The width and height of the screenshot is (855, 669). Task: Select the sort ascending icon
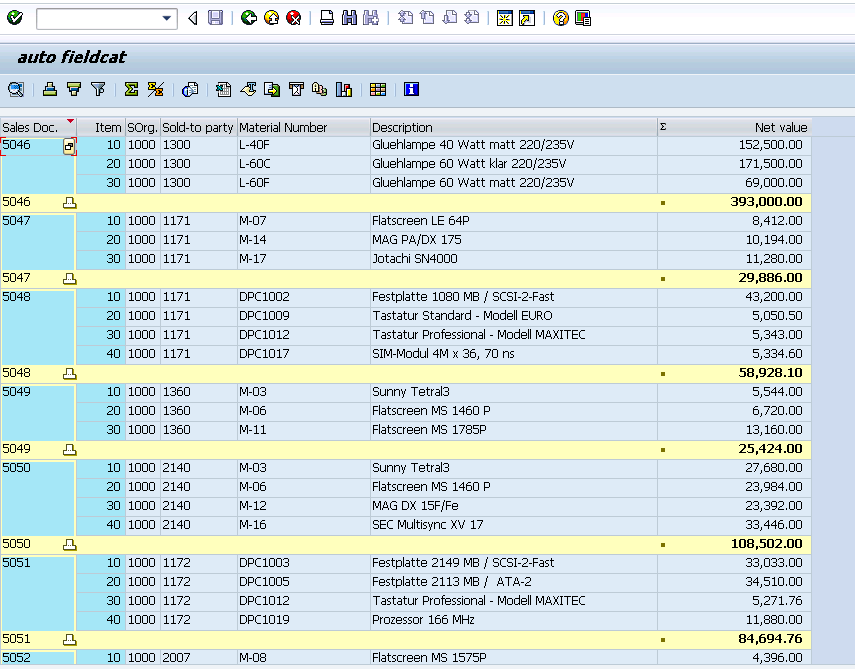[50, 90]
